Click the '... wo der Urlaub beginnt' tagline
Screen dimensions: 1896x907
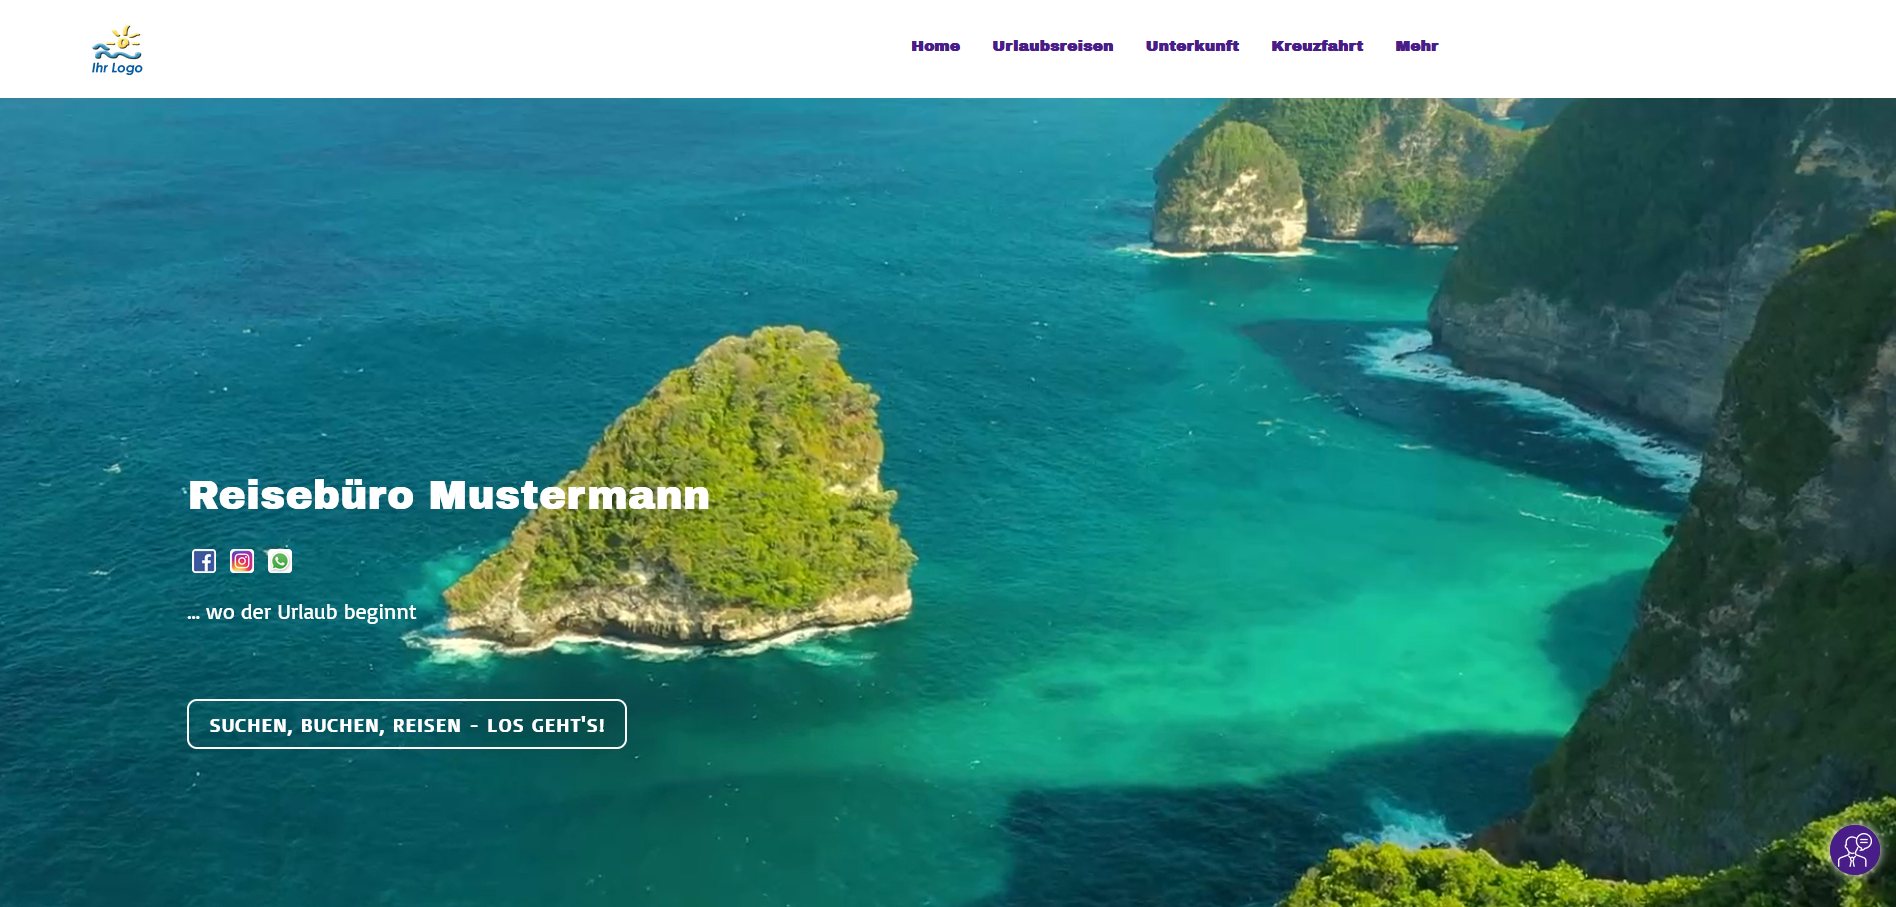pyautogui.click(x=302, y=612)
